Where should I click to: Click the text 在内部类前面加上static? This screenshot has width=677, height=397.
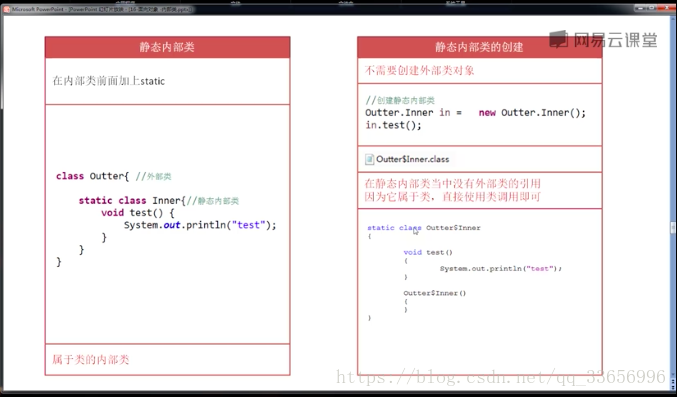tap(109, 81)
